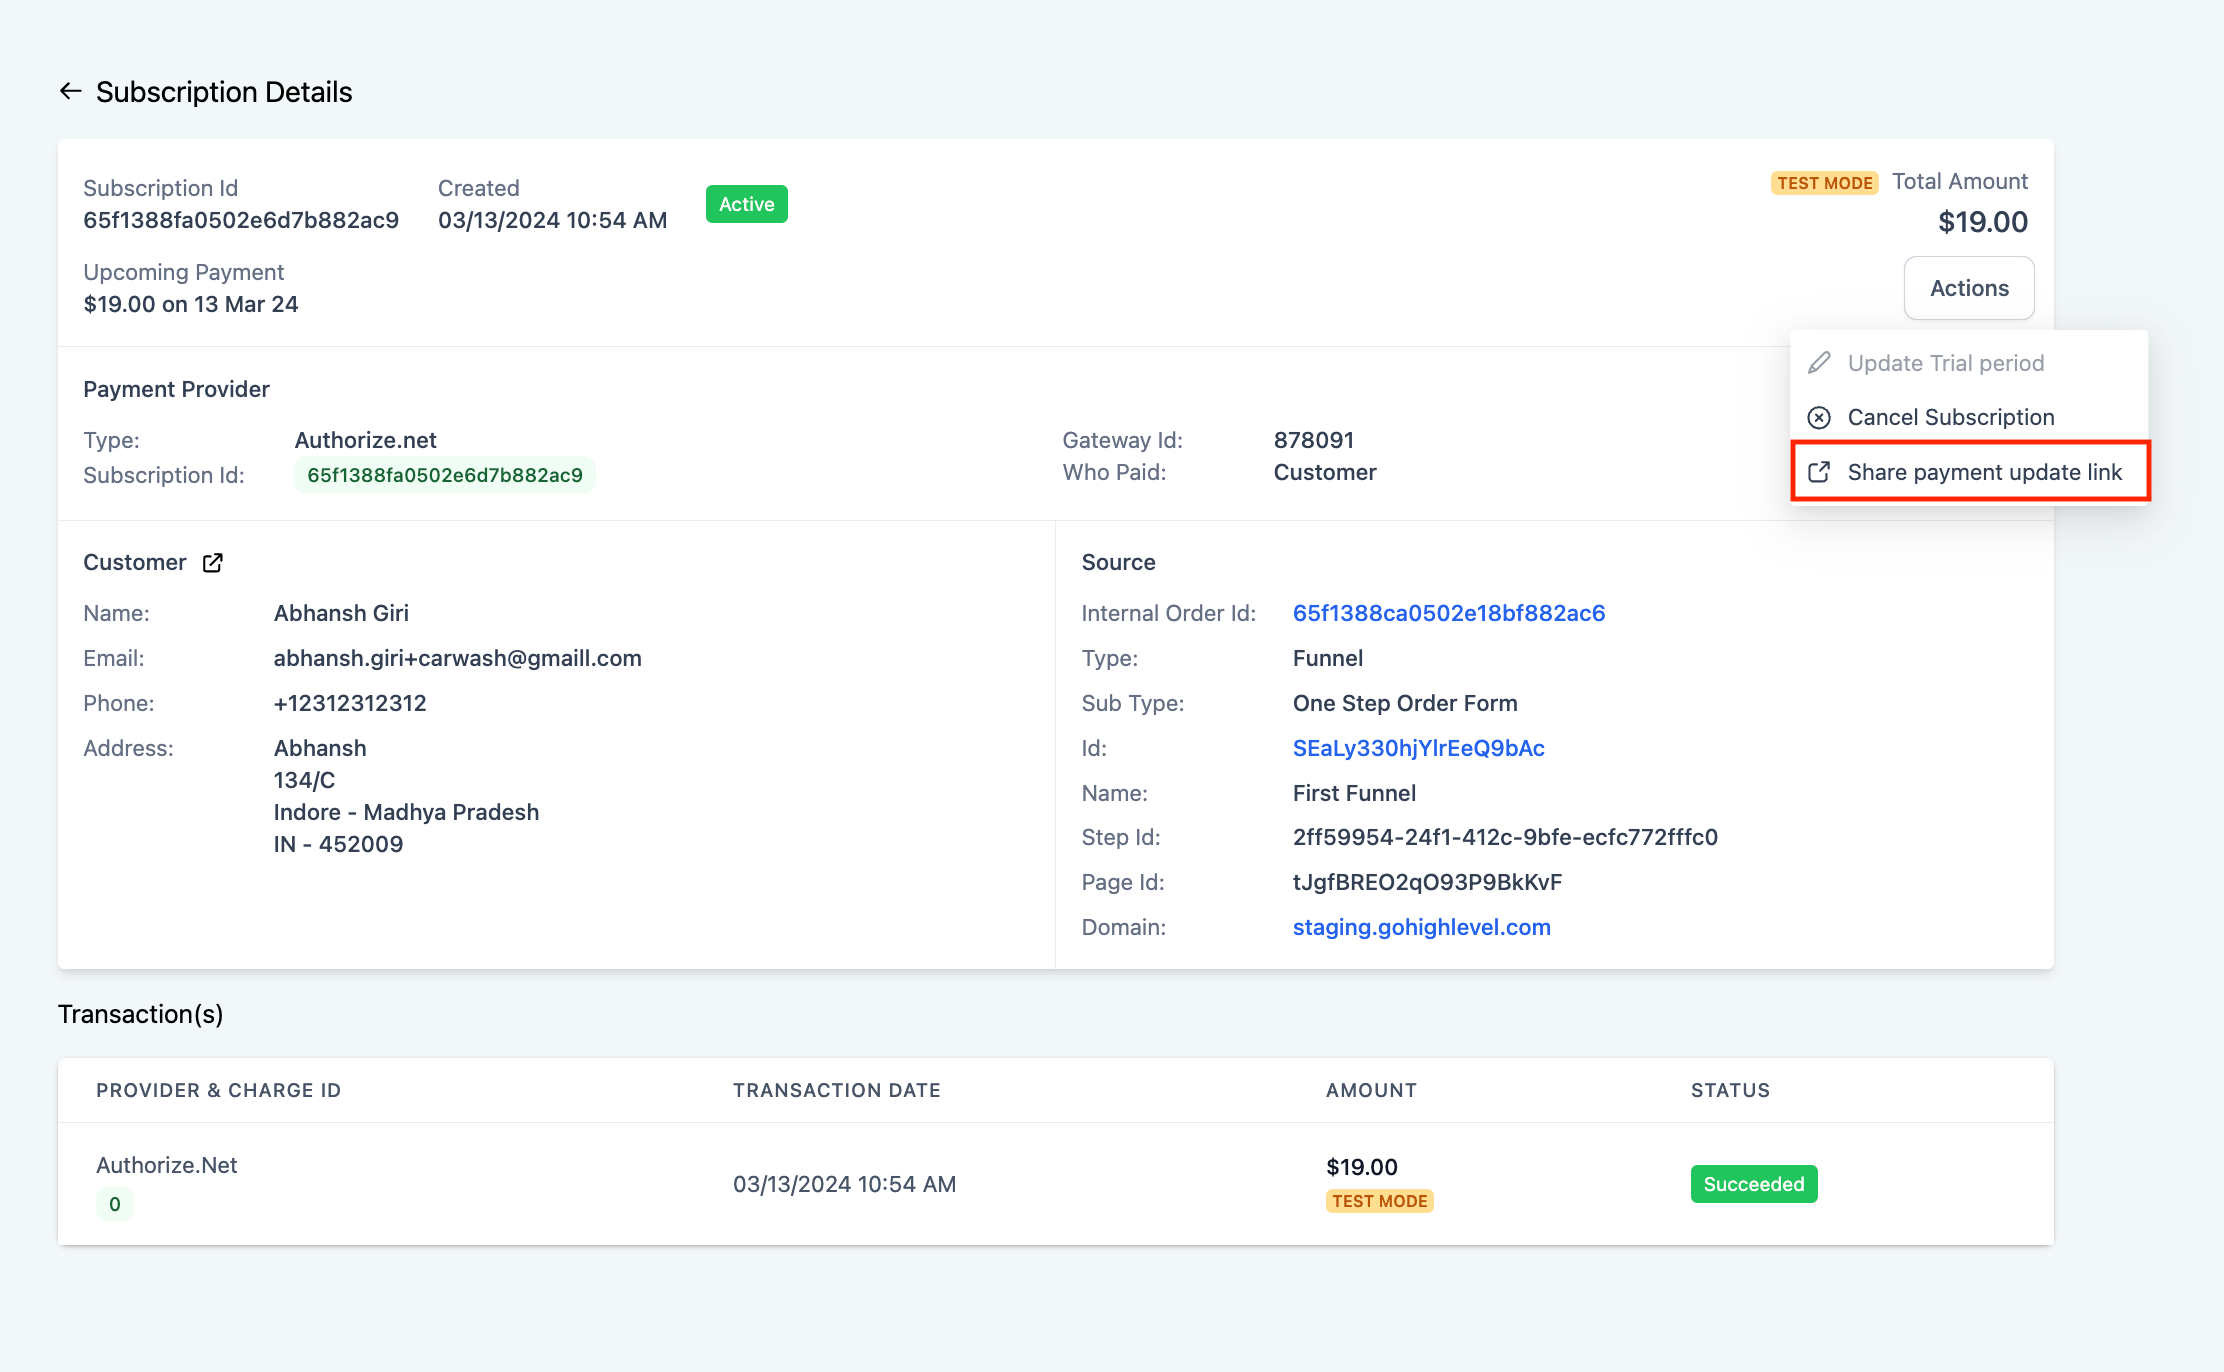Click the green Subscription Id badge

click(444, 475)
